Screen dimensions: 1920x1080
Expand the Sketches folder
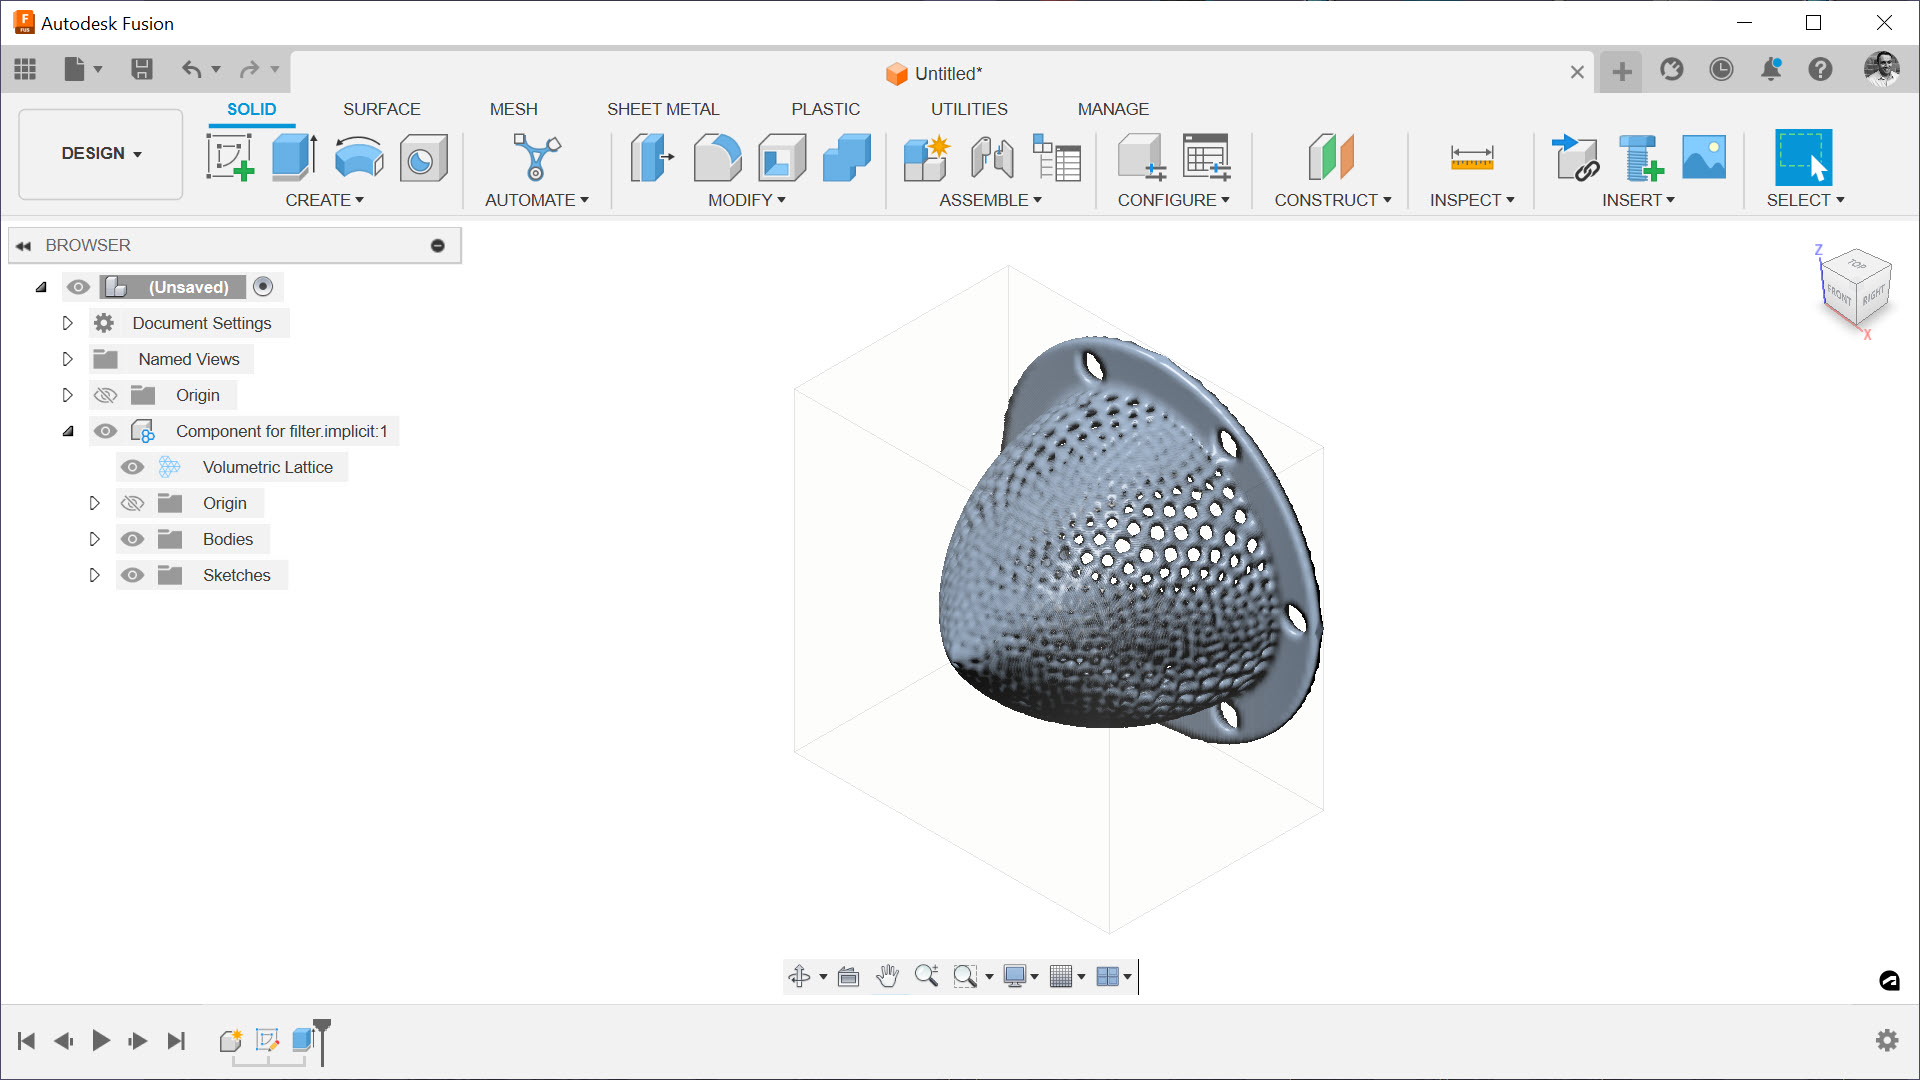tap(95, 575)
